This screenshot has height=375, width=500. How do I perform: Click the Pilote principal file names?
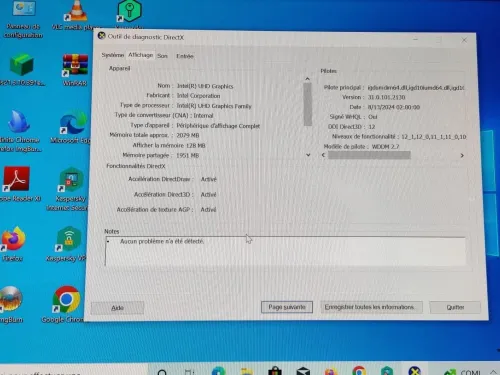point(416,88)
